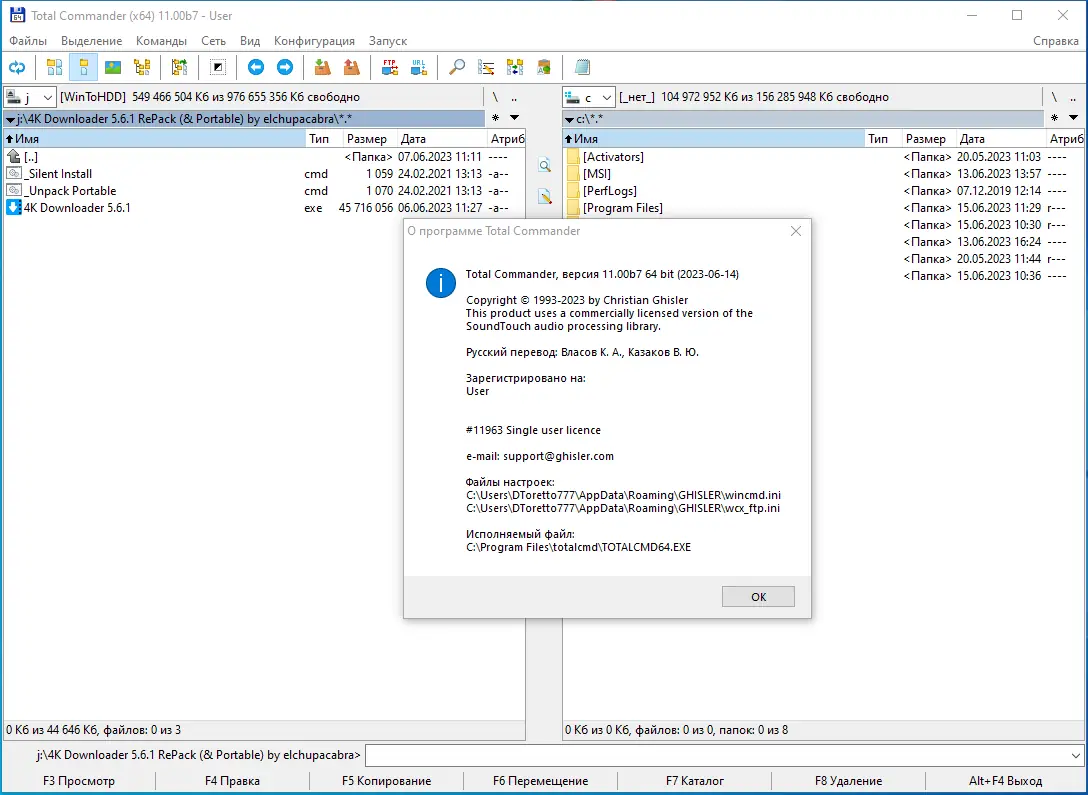The width and height of the screenshot is (1088, 795).
Task: Select the [Program Files] folder in right panel
Action: click(x=823, y=207)
